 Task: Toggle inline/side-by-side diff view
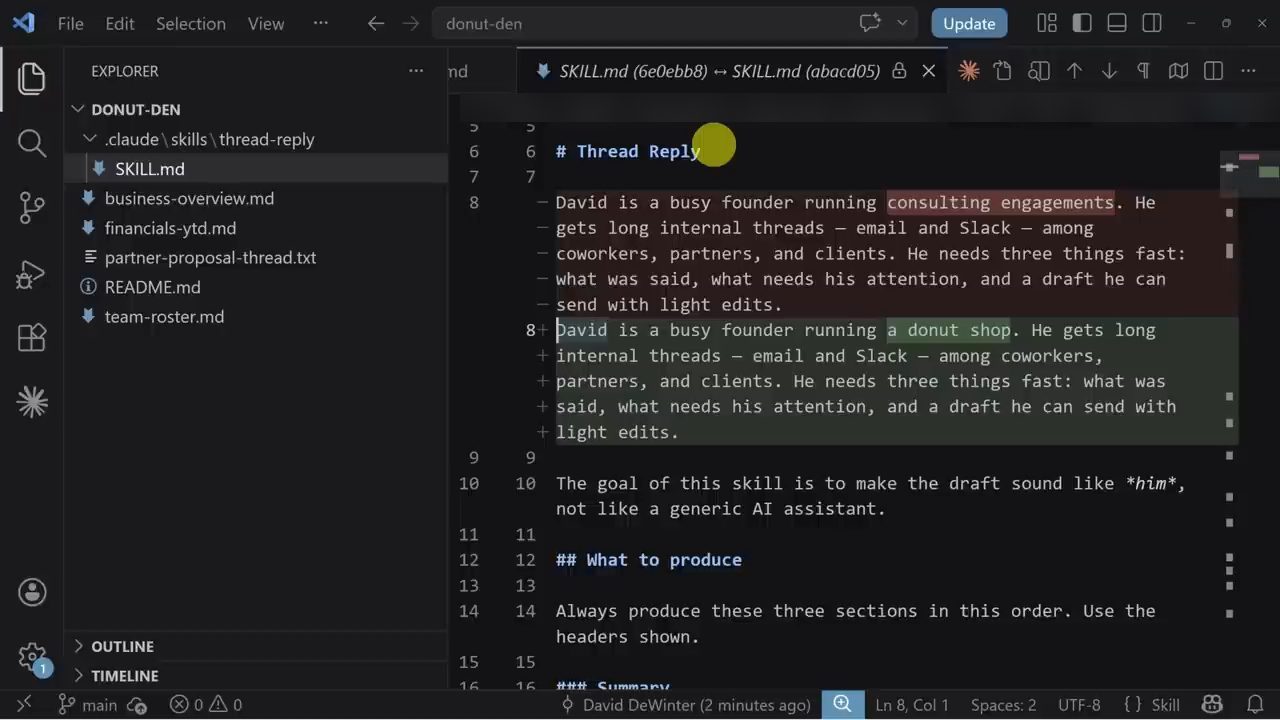[x=1214, y=71]
